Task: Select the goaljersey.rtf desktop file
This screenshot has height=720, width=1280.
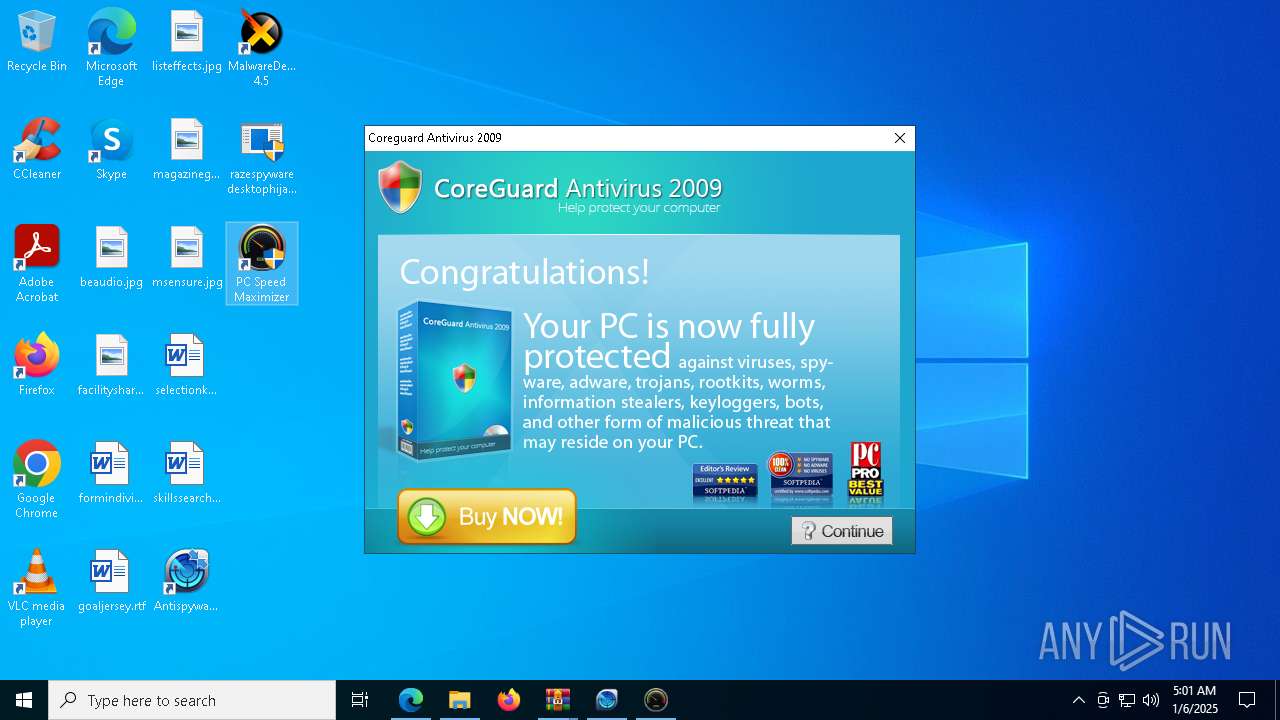Action: [x=111, y=582]
